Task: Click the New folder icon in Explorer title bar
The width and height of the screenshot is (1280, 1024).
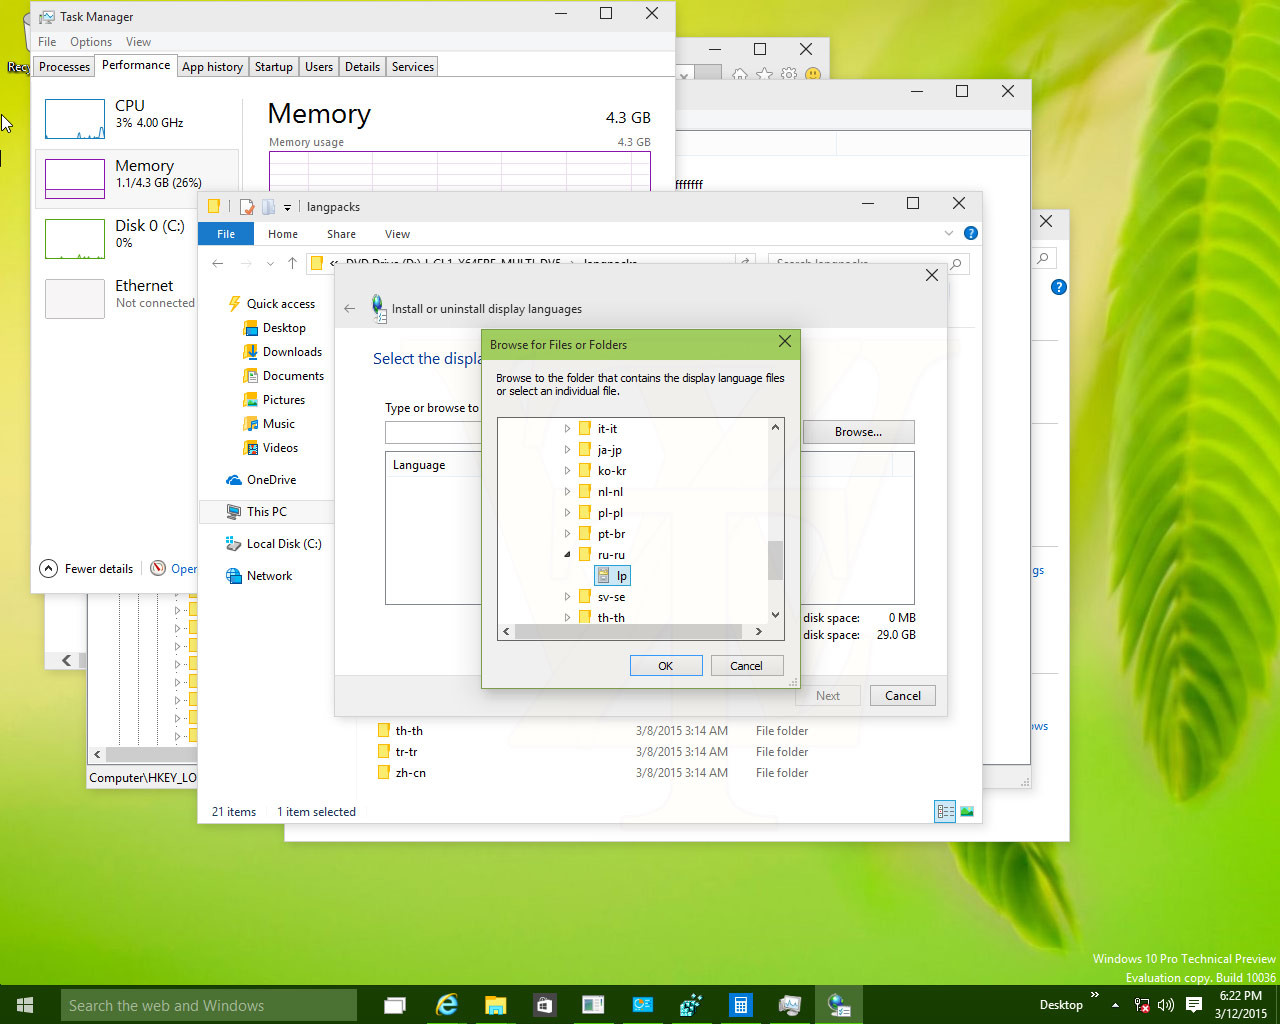Action: click(x=268, y=207)
